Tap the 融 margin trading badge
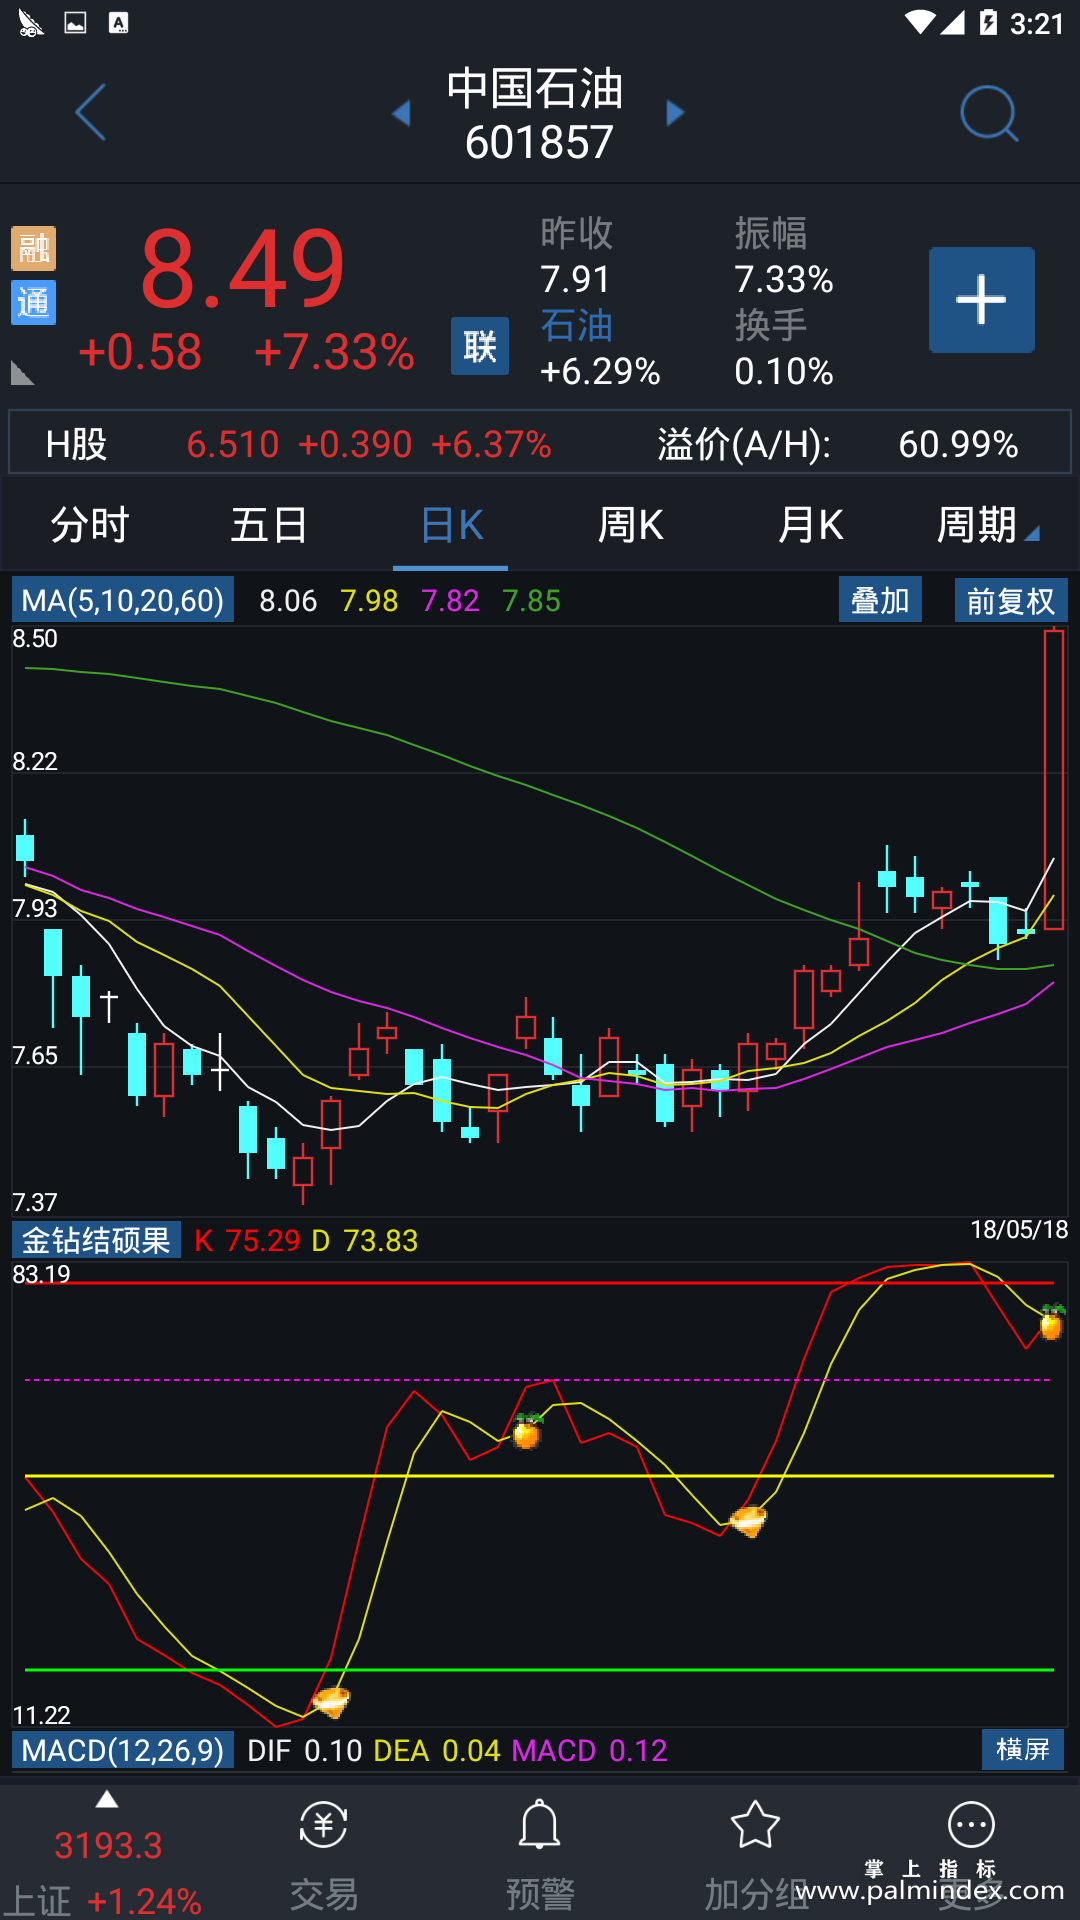 point(33,249)
